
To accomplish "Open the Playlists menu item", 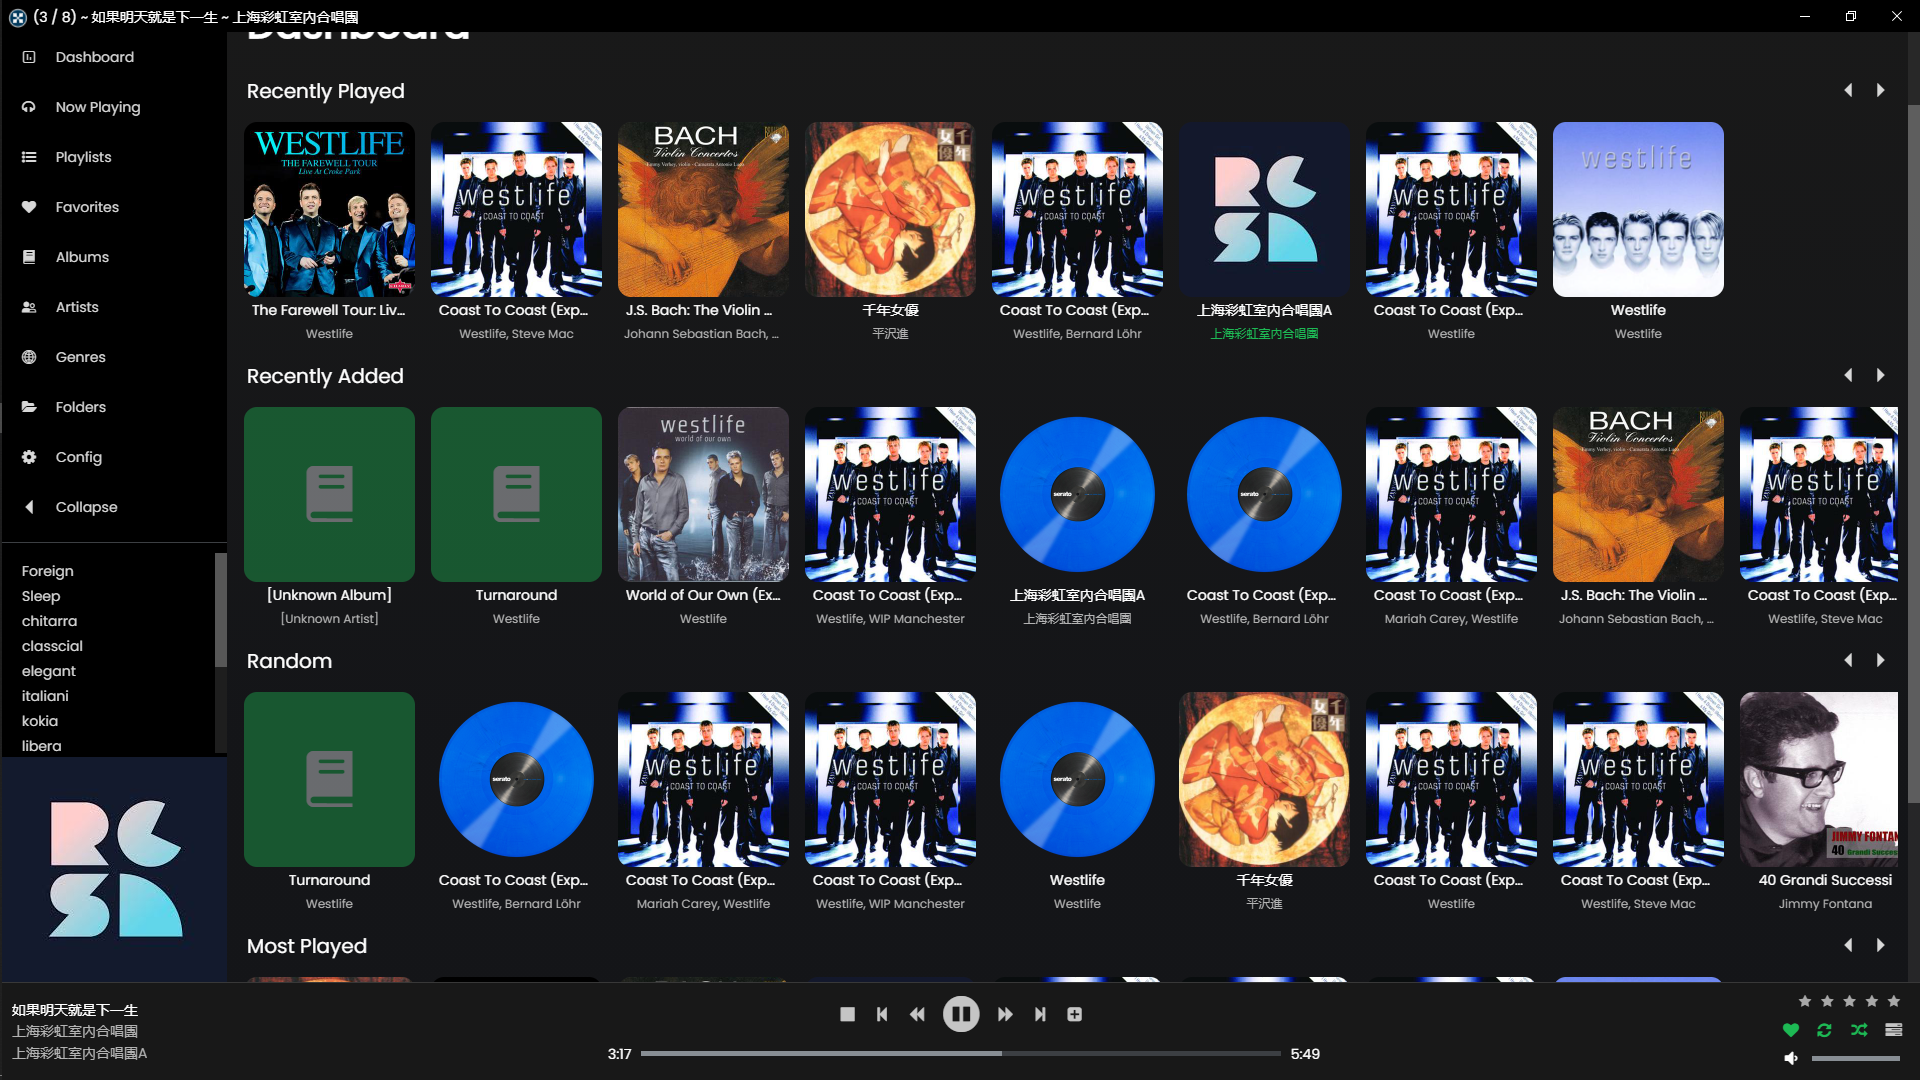I will click(x=83, y=157).
